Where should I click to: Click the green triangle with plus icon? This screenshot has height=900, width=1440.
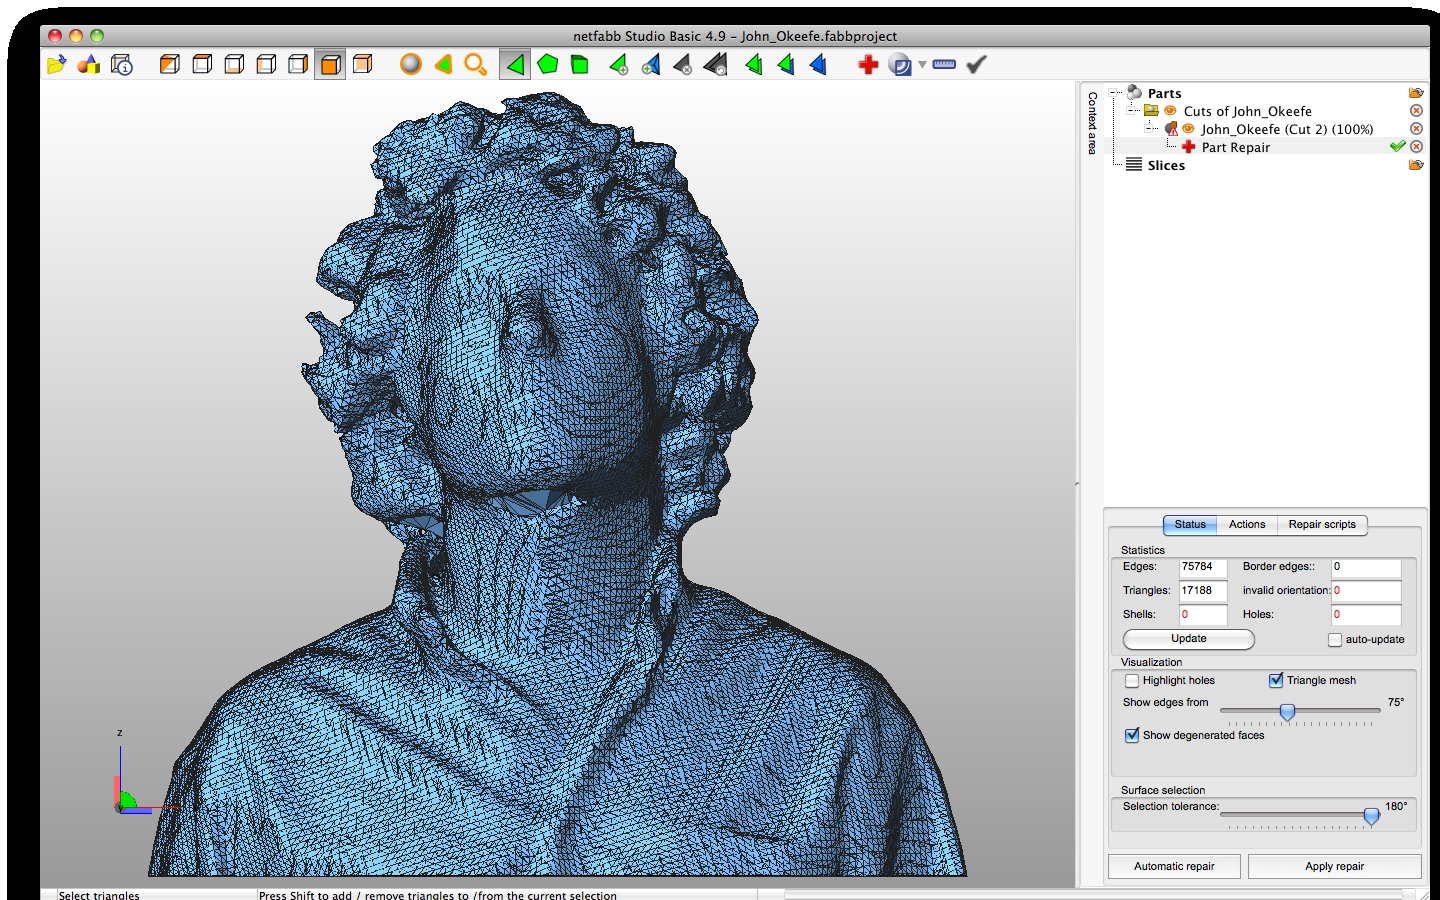619,65
